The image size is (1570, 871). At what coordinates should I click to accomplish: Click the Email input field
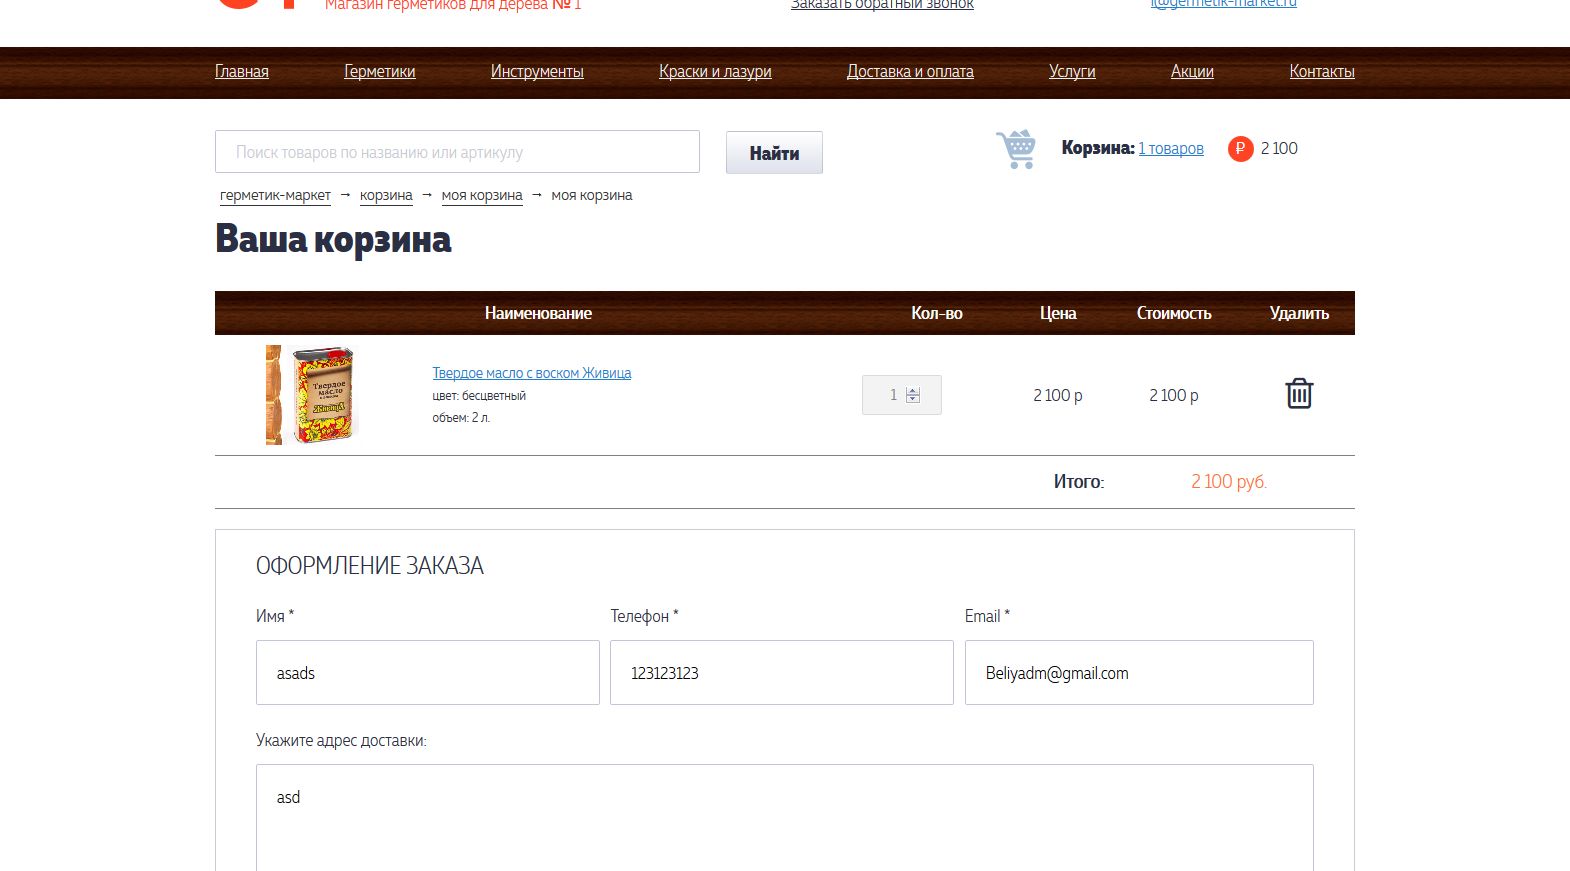click(1139, 673)
